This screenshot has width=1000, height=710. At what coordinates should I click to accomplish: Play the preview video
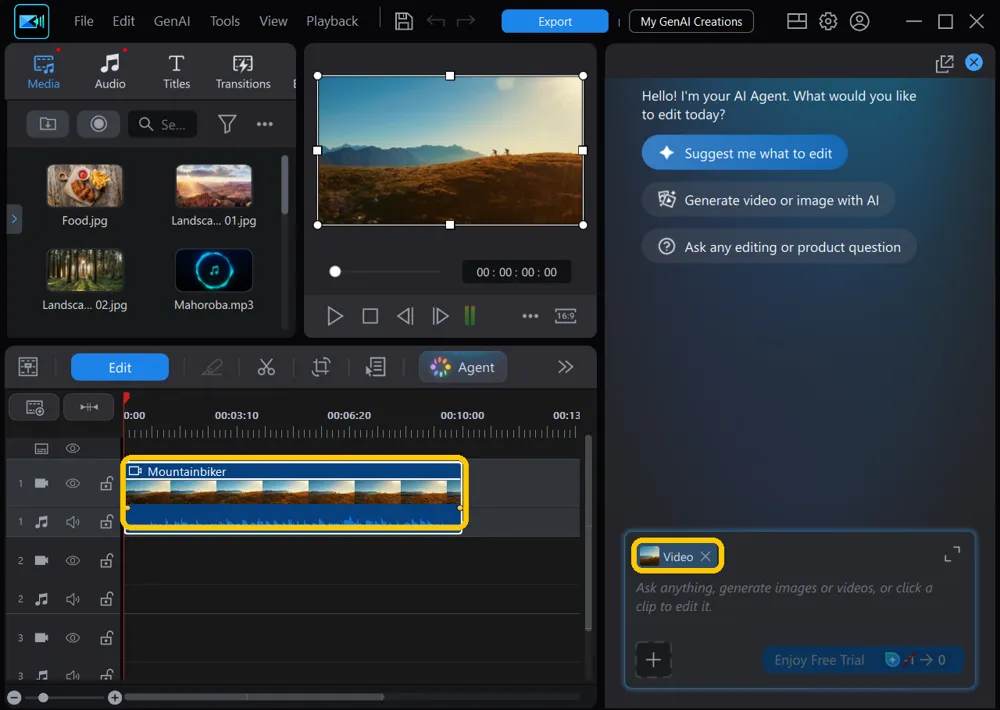pos(335,316)
